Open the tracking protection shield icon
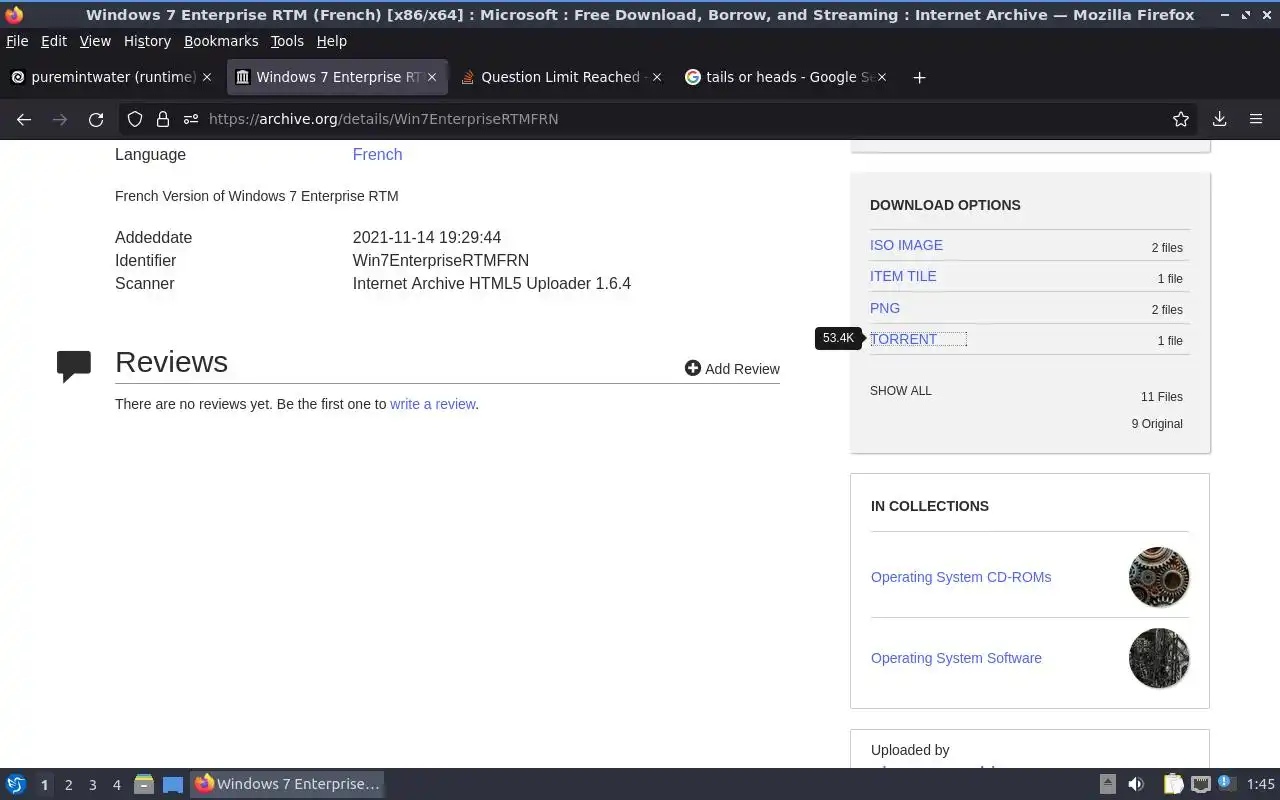 [135, 119]
